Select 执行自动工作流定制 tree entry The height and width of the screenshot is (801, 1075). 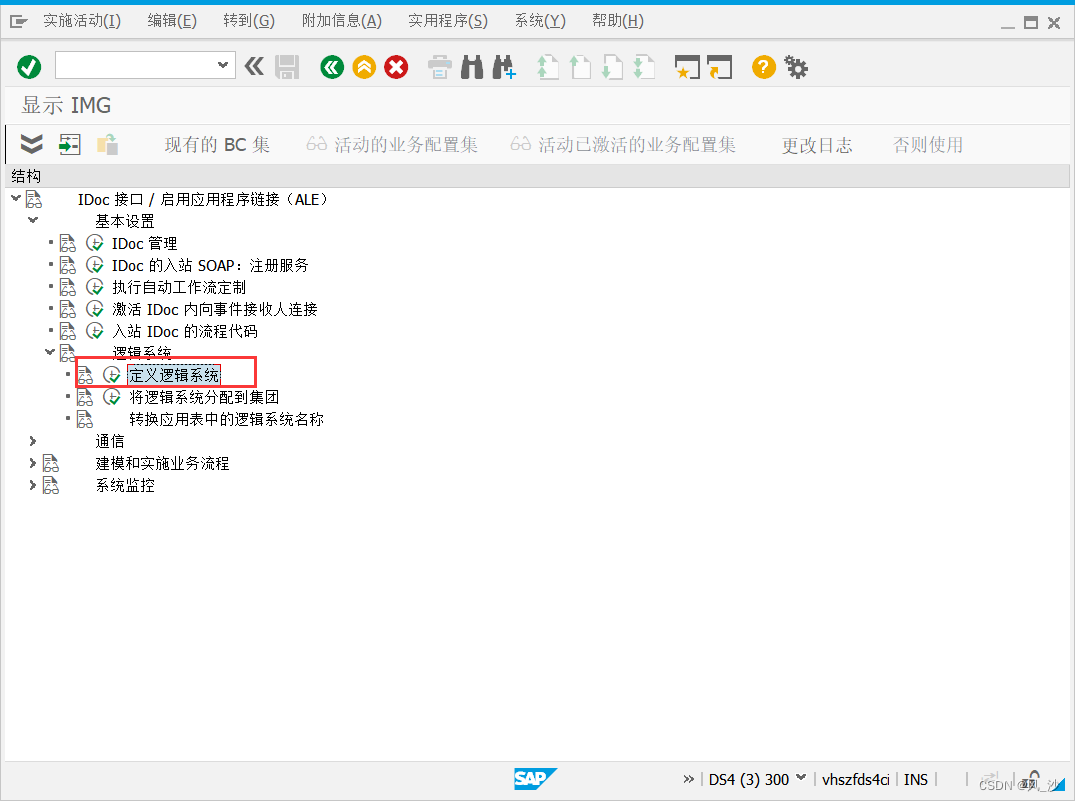click(x=179, y=287)
